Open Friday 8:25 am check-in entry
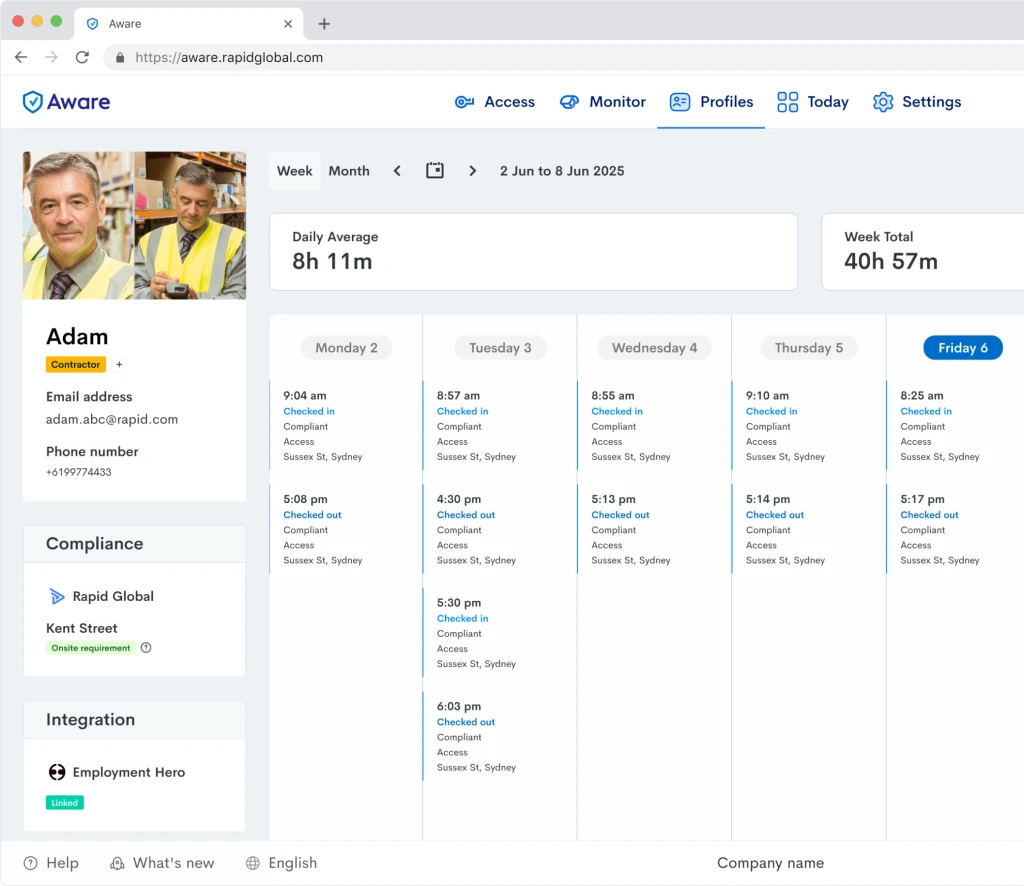Viewport: 1024px width, 886px height. 955,426
